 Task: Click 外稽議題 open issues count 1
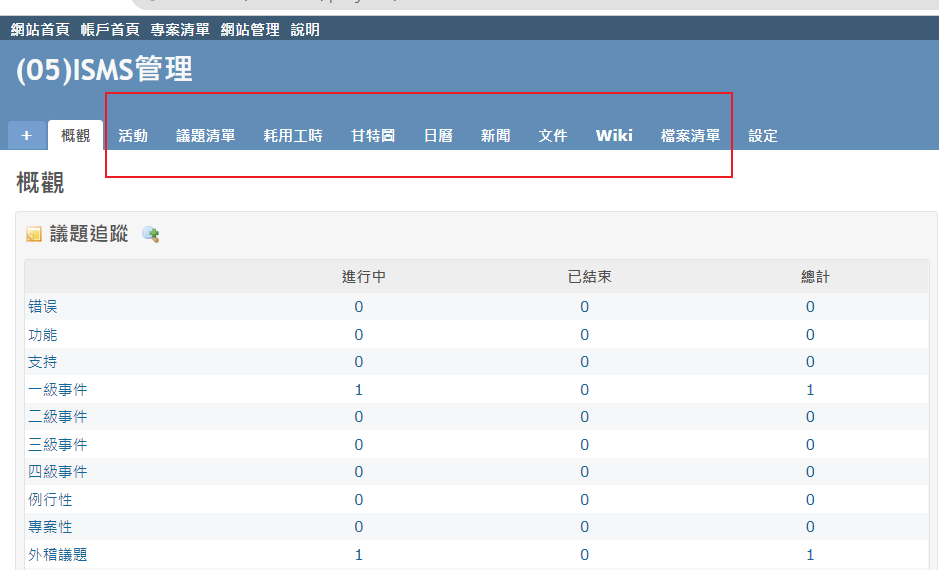[359, 555]
